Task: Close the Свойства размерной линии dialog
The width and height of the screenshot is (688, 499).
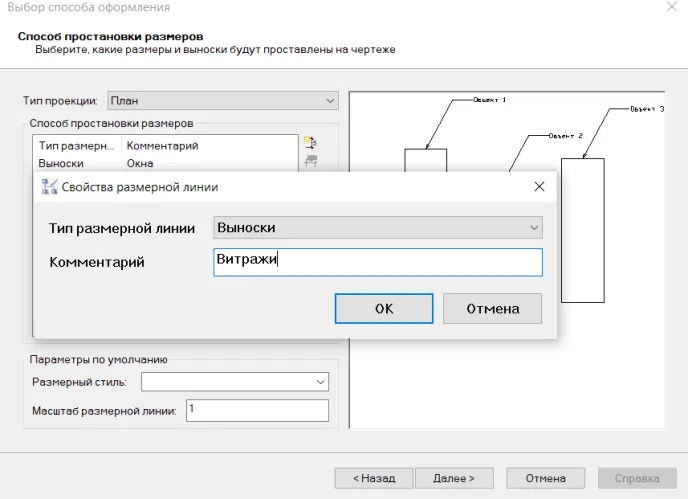Action: tap(539, 186)
